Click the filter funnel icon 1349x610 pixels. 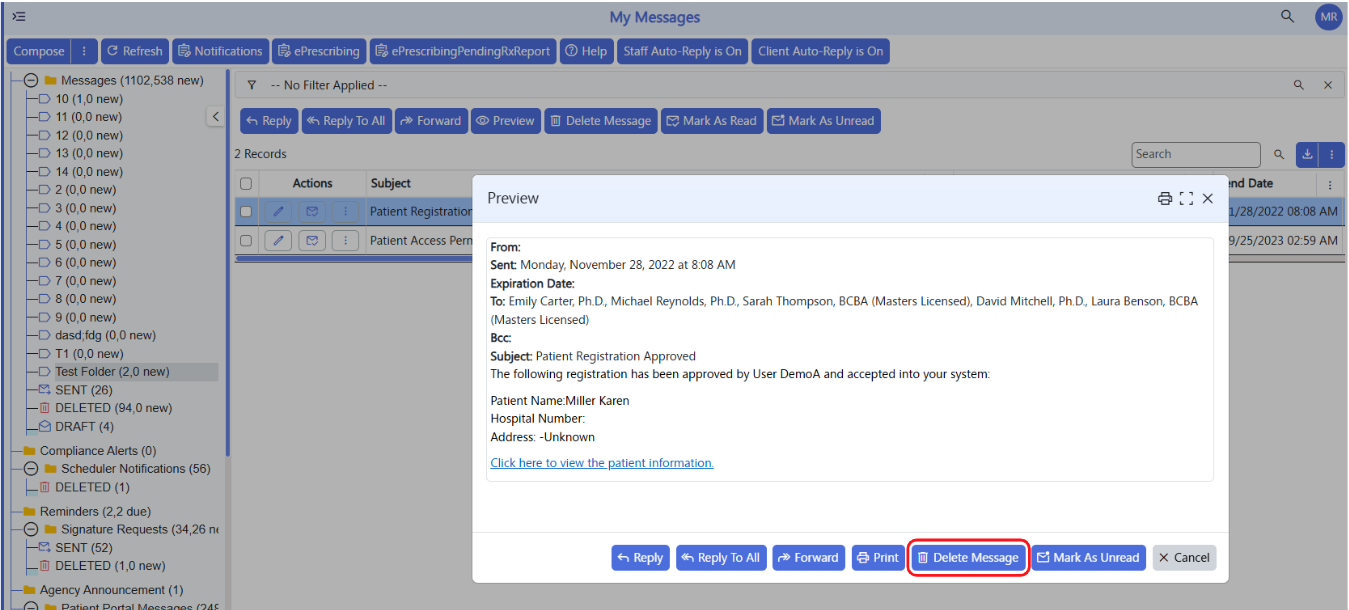click(252, 86)
